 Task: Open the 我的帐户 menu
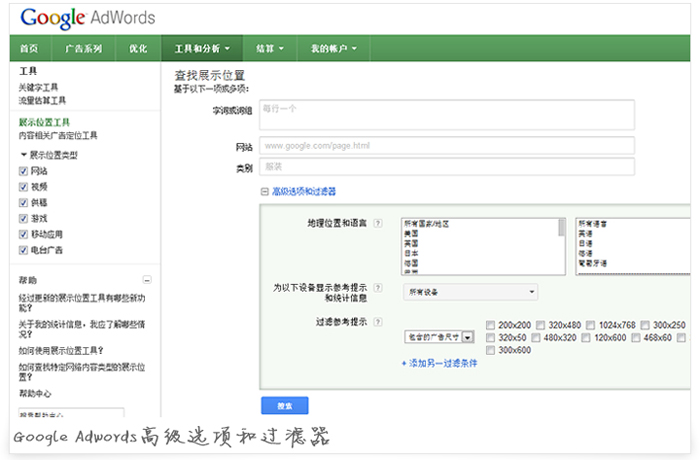(331, 48)
